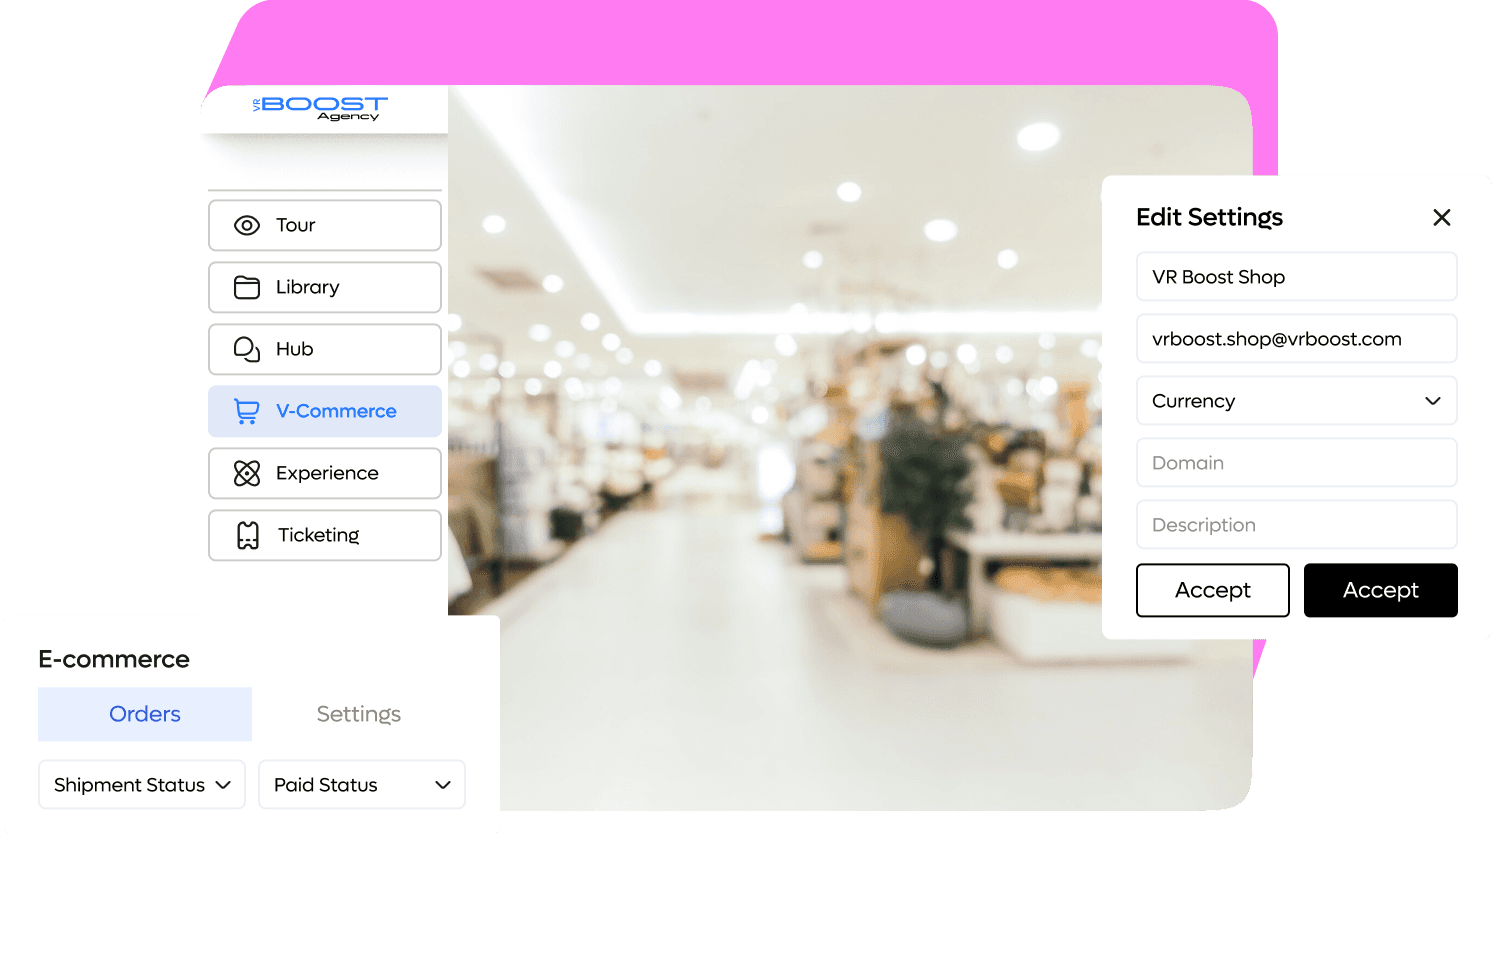Click the white outlined Accept button
Viewport: 1492px width, 971px height.
[1213, 590]
